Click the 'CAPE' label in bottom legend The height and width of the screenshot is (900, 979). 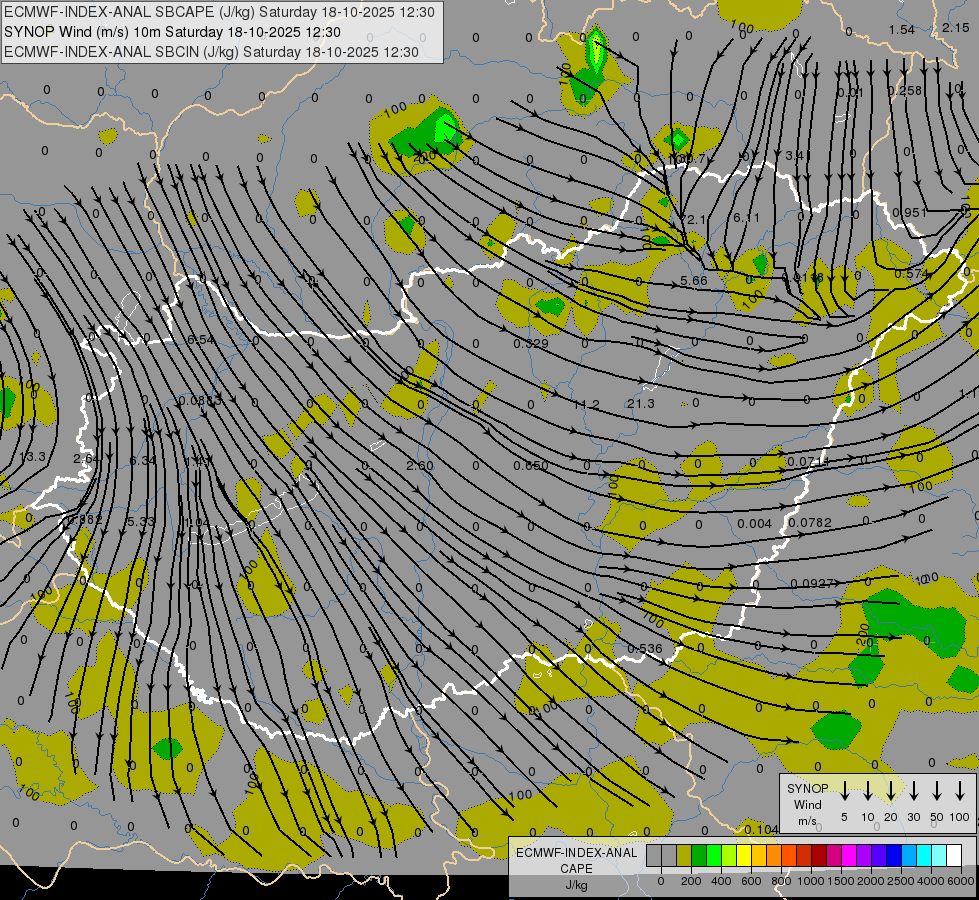(576, 869)
